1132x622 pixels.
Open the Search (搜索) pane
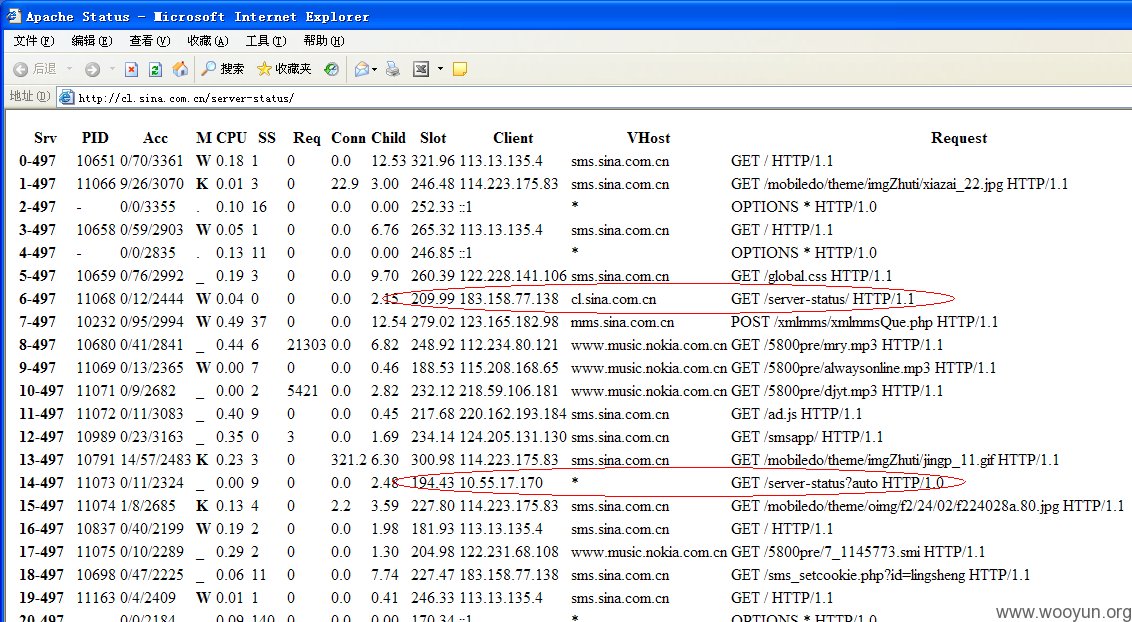pyautogui.click(x=223, y=69)
